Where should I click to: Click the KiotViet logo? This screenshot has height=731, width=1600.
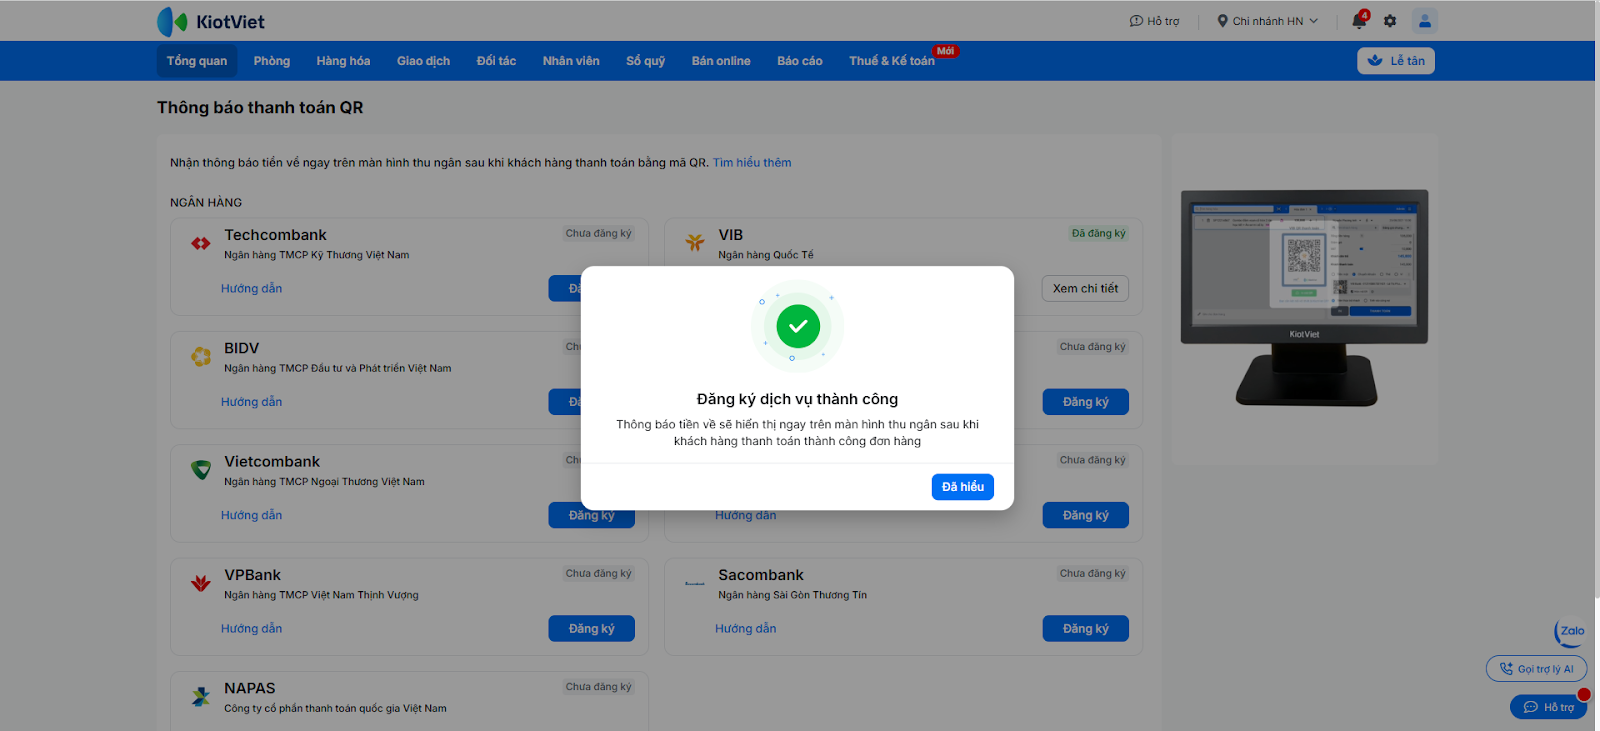[x=211, y=21]
